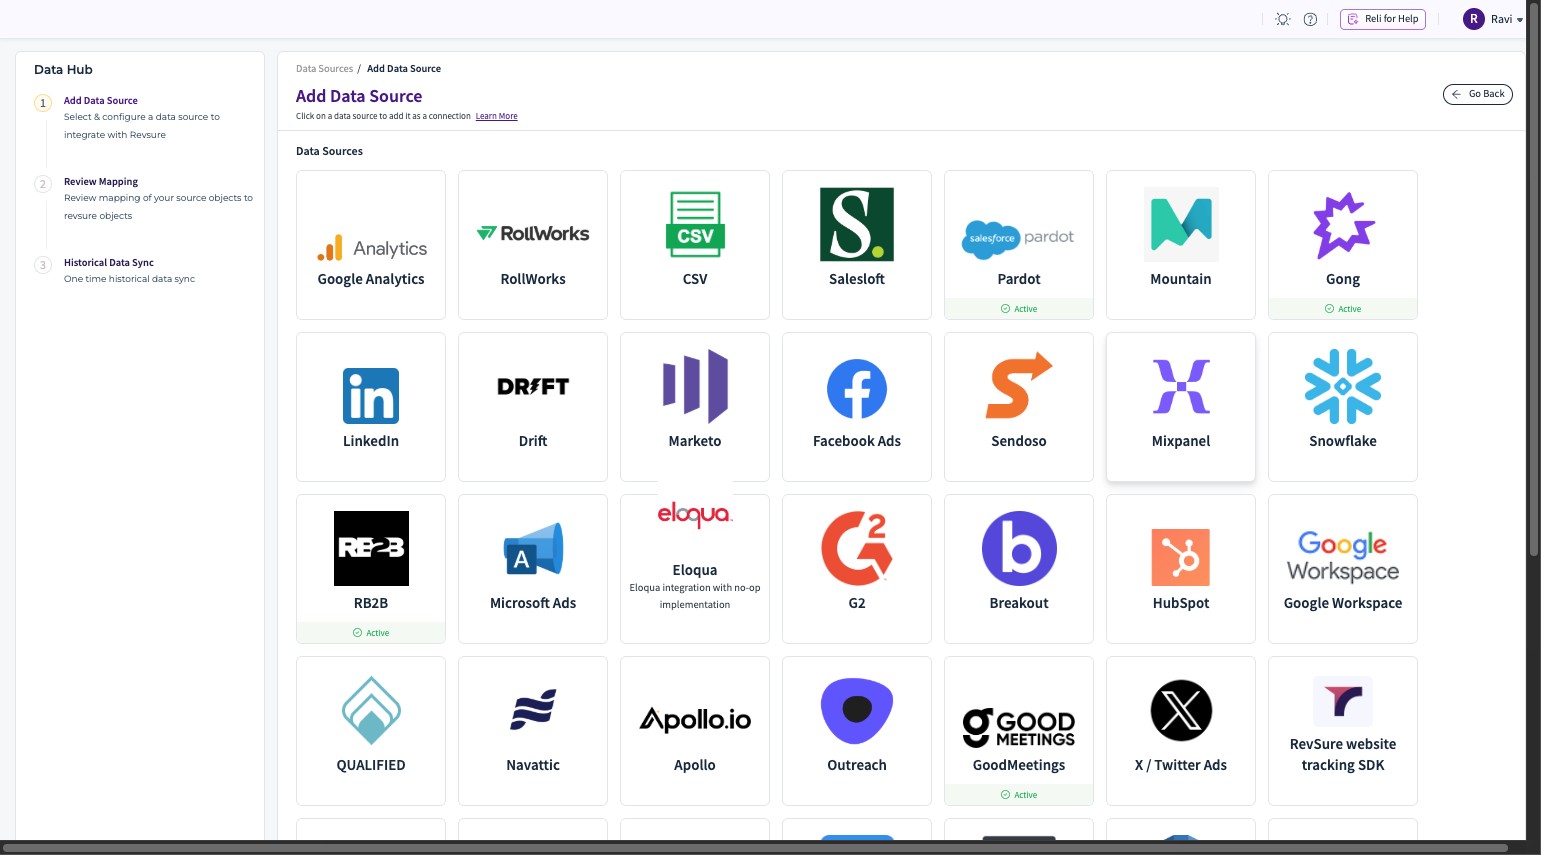This screenshot has width=1541, height=855.
Task: Pick the Marketo logo icon
Action: tap(695, 386)
